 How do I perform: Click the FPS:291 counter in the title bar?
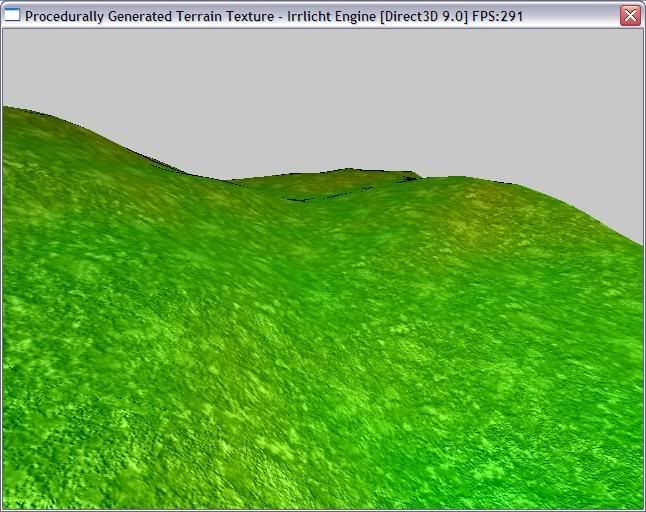coord(497,16)
